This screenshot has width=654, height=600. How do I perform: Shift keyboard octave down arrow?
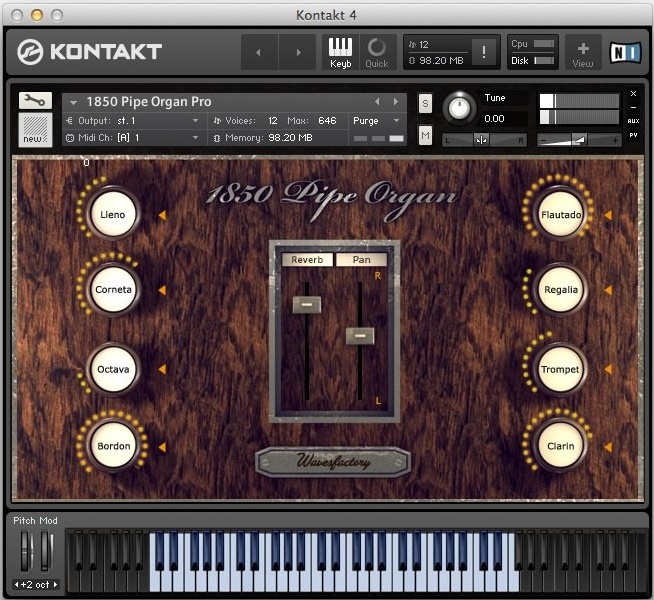[x=16, y=585]
